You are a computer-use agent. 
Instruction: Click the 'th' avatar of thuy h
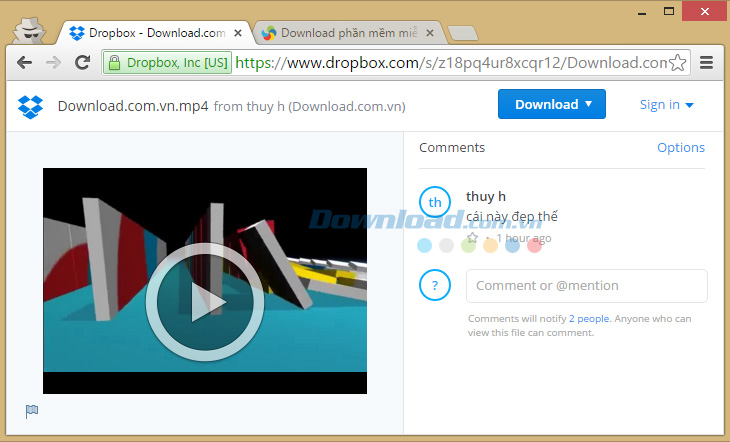click(x=435, y=202)
